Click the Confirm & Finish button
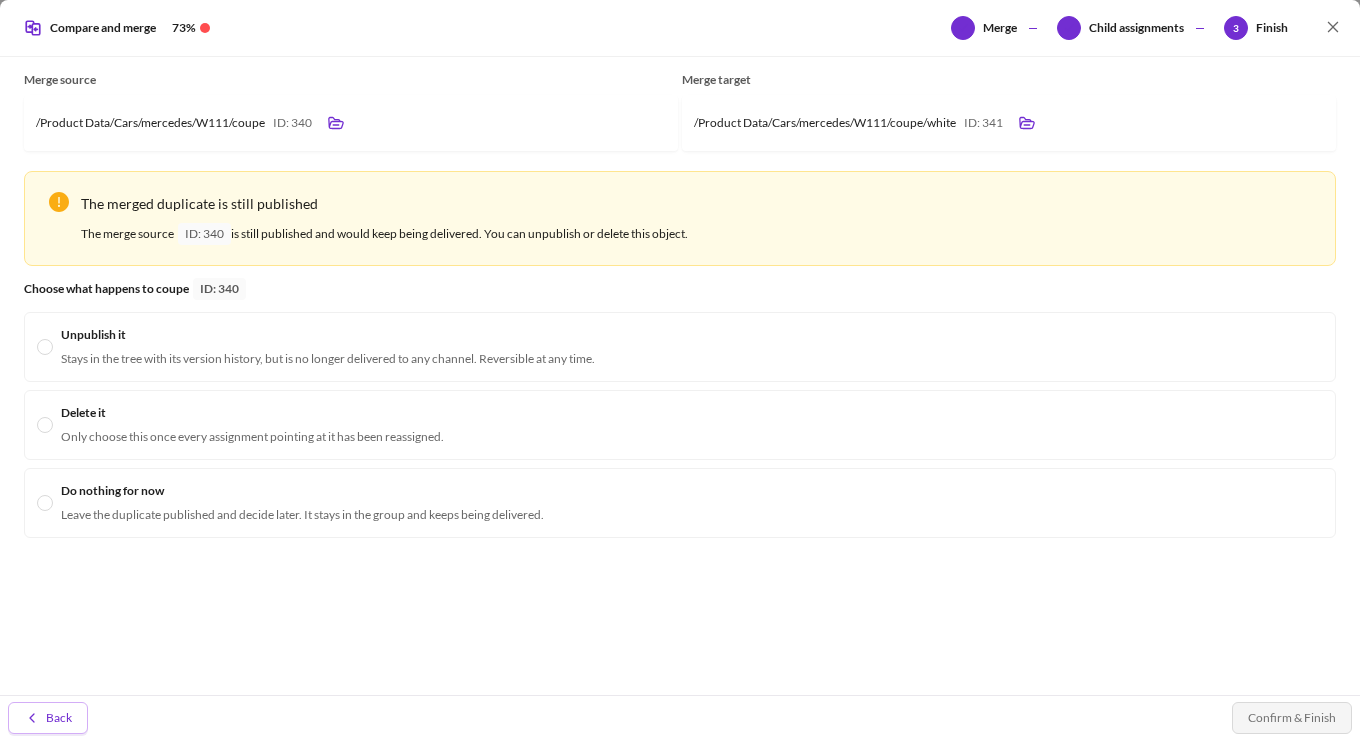The height and width of the screenshot is (739, 1360). tap(1292, 718)
